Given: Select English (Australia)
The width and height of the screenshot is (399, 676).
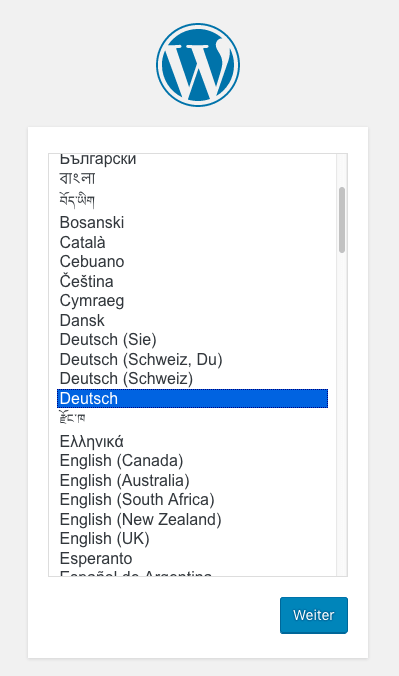Looking at the screenshot, I should tap(192, 480).
